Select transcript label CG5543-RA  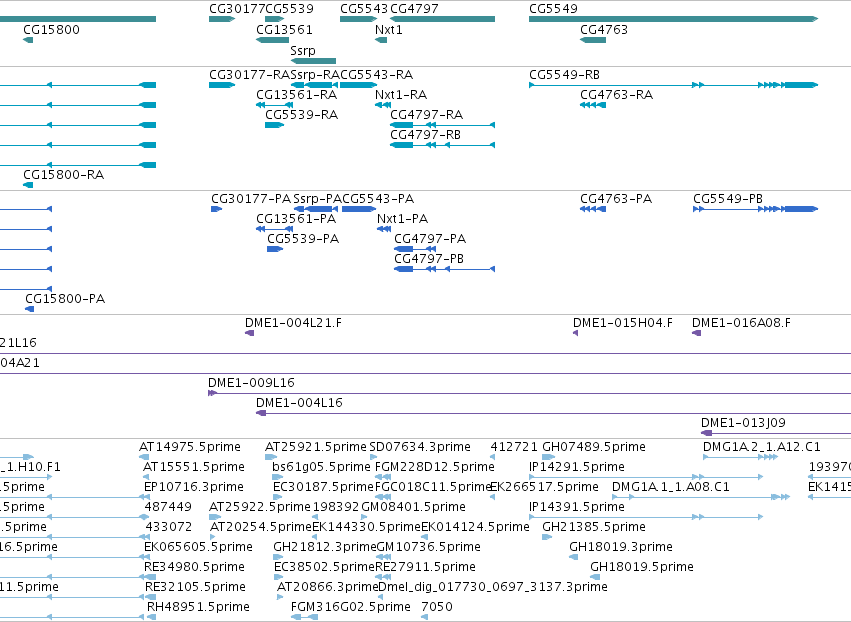377,74
